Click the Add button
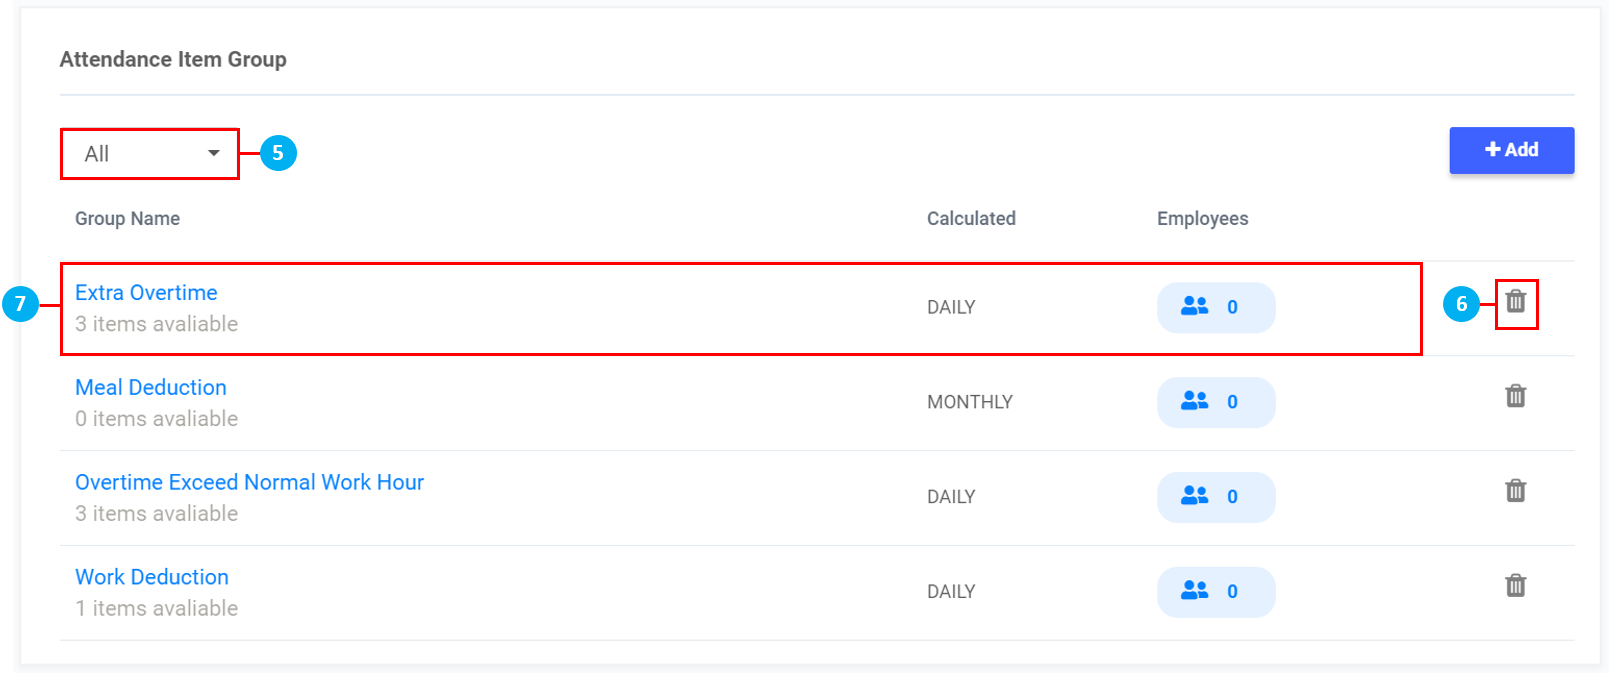Image resolution: width=1609 pixels, height=673 pixels. (1511, 150)
